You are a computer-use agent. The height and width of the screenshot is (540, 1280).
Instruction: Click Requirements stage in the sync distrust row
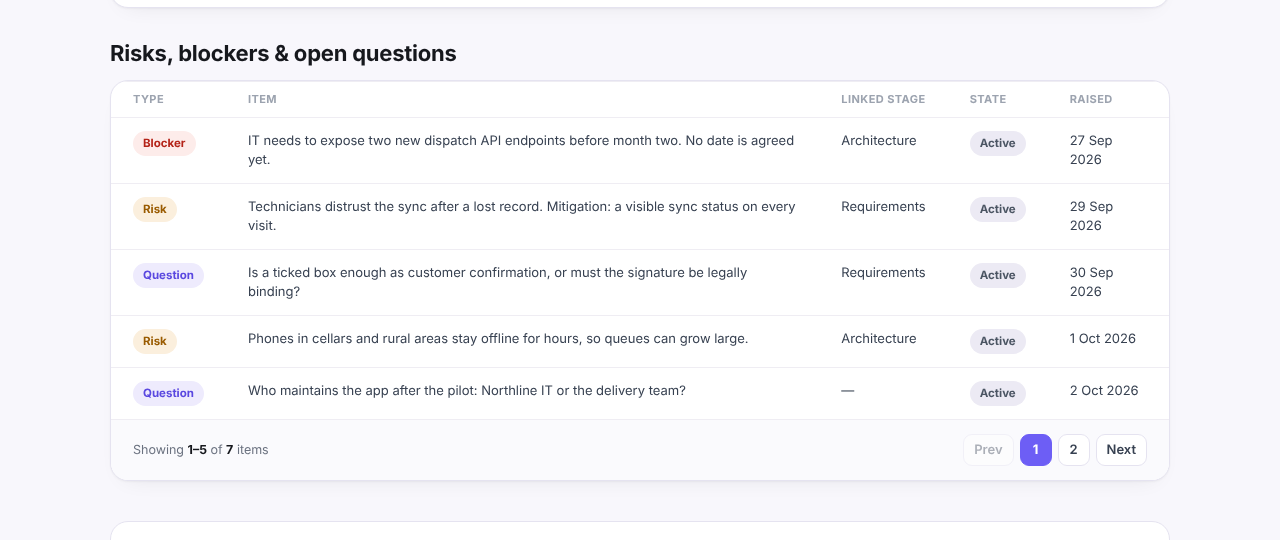(883, 207)
